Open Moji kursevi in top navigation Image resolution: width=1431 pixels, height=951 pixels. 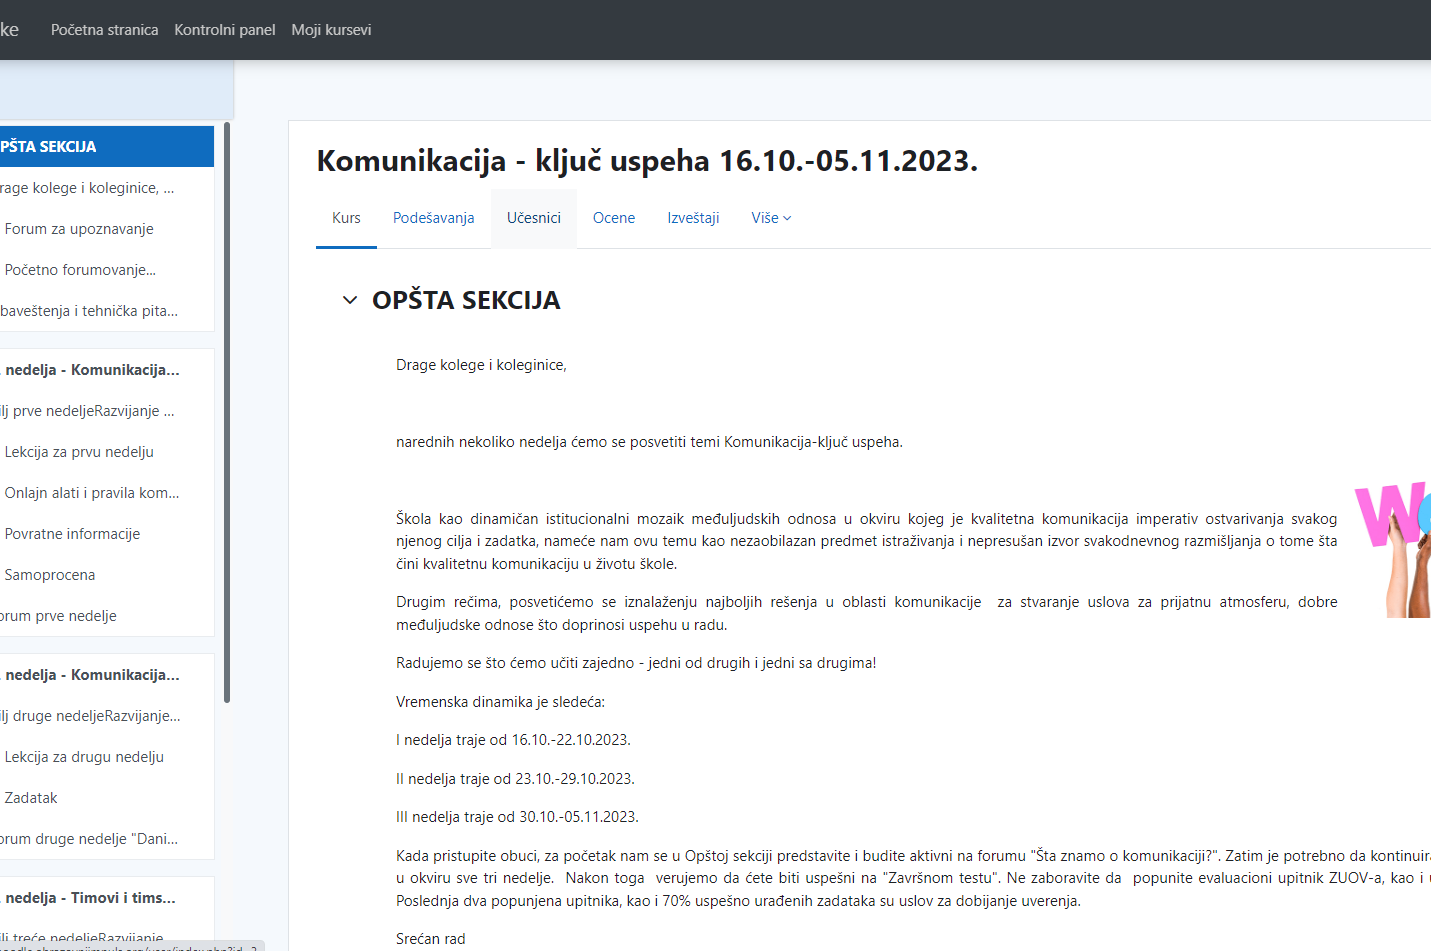(331, 30)
